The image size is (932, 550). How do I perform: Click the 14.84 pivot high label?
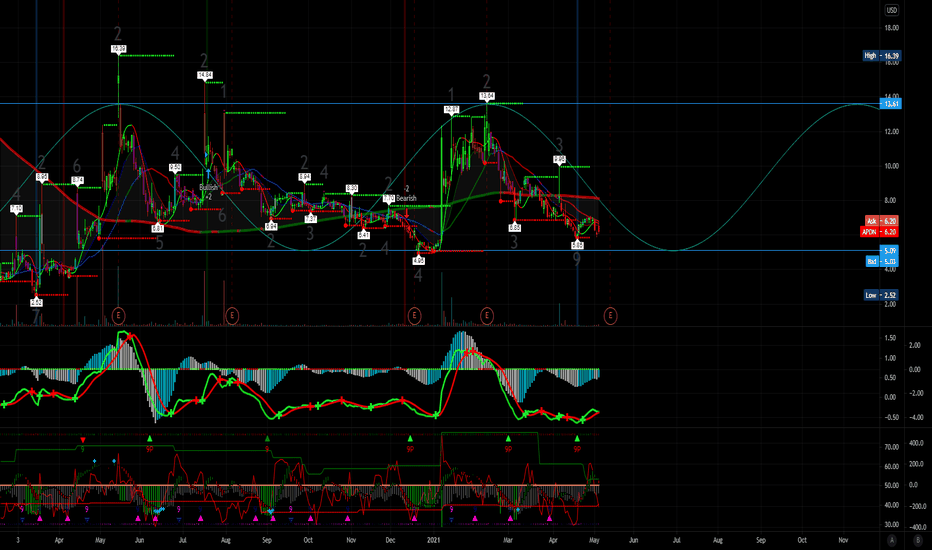205,75
